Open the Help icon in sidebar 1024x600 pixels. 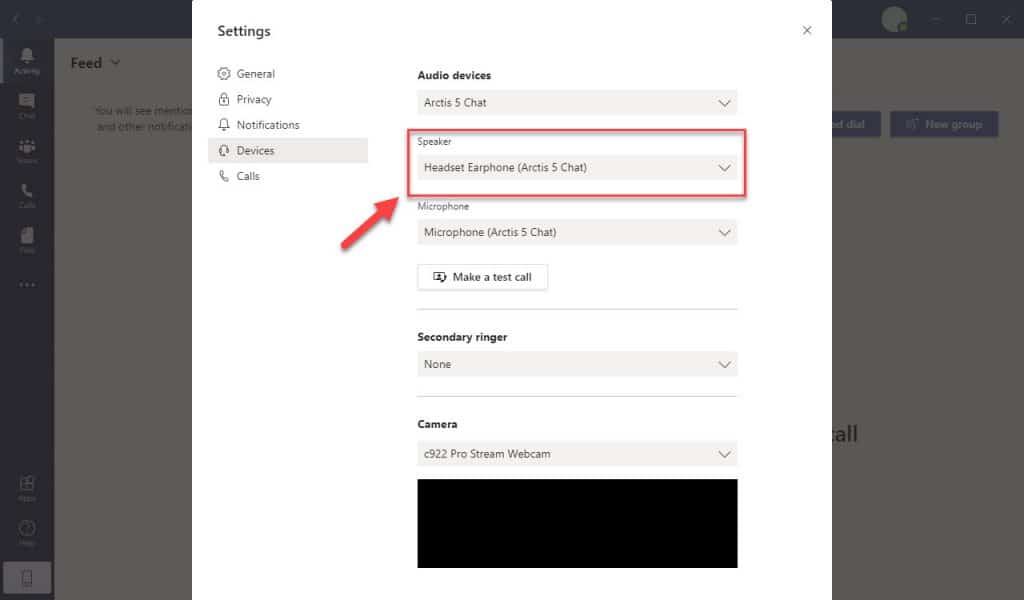[27, 530]
